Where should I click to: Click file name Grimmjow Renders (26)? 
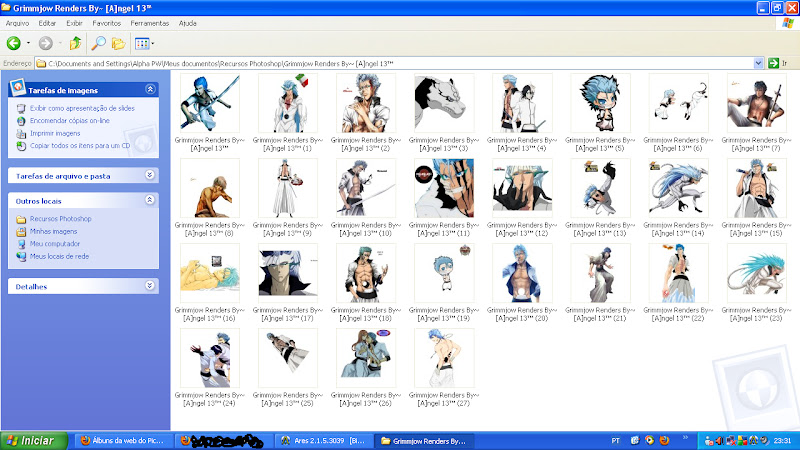click(366, 399)
